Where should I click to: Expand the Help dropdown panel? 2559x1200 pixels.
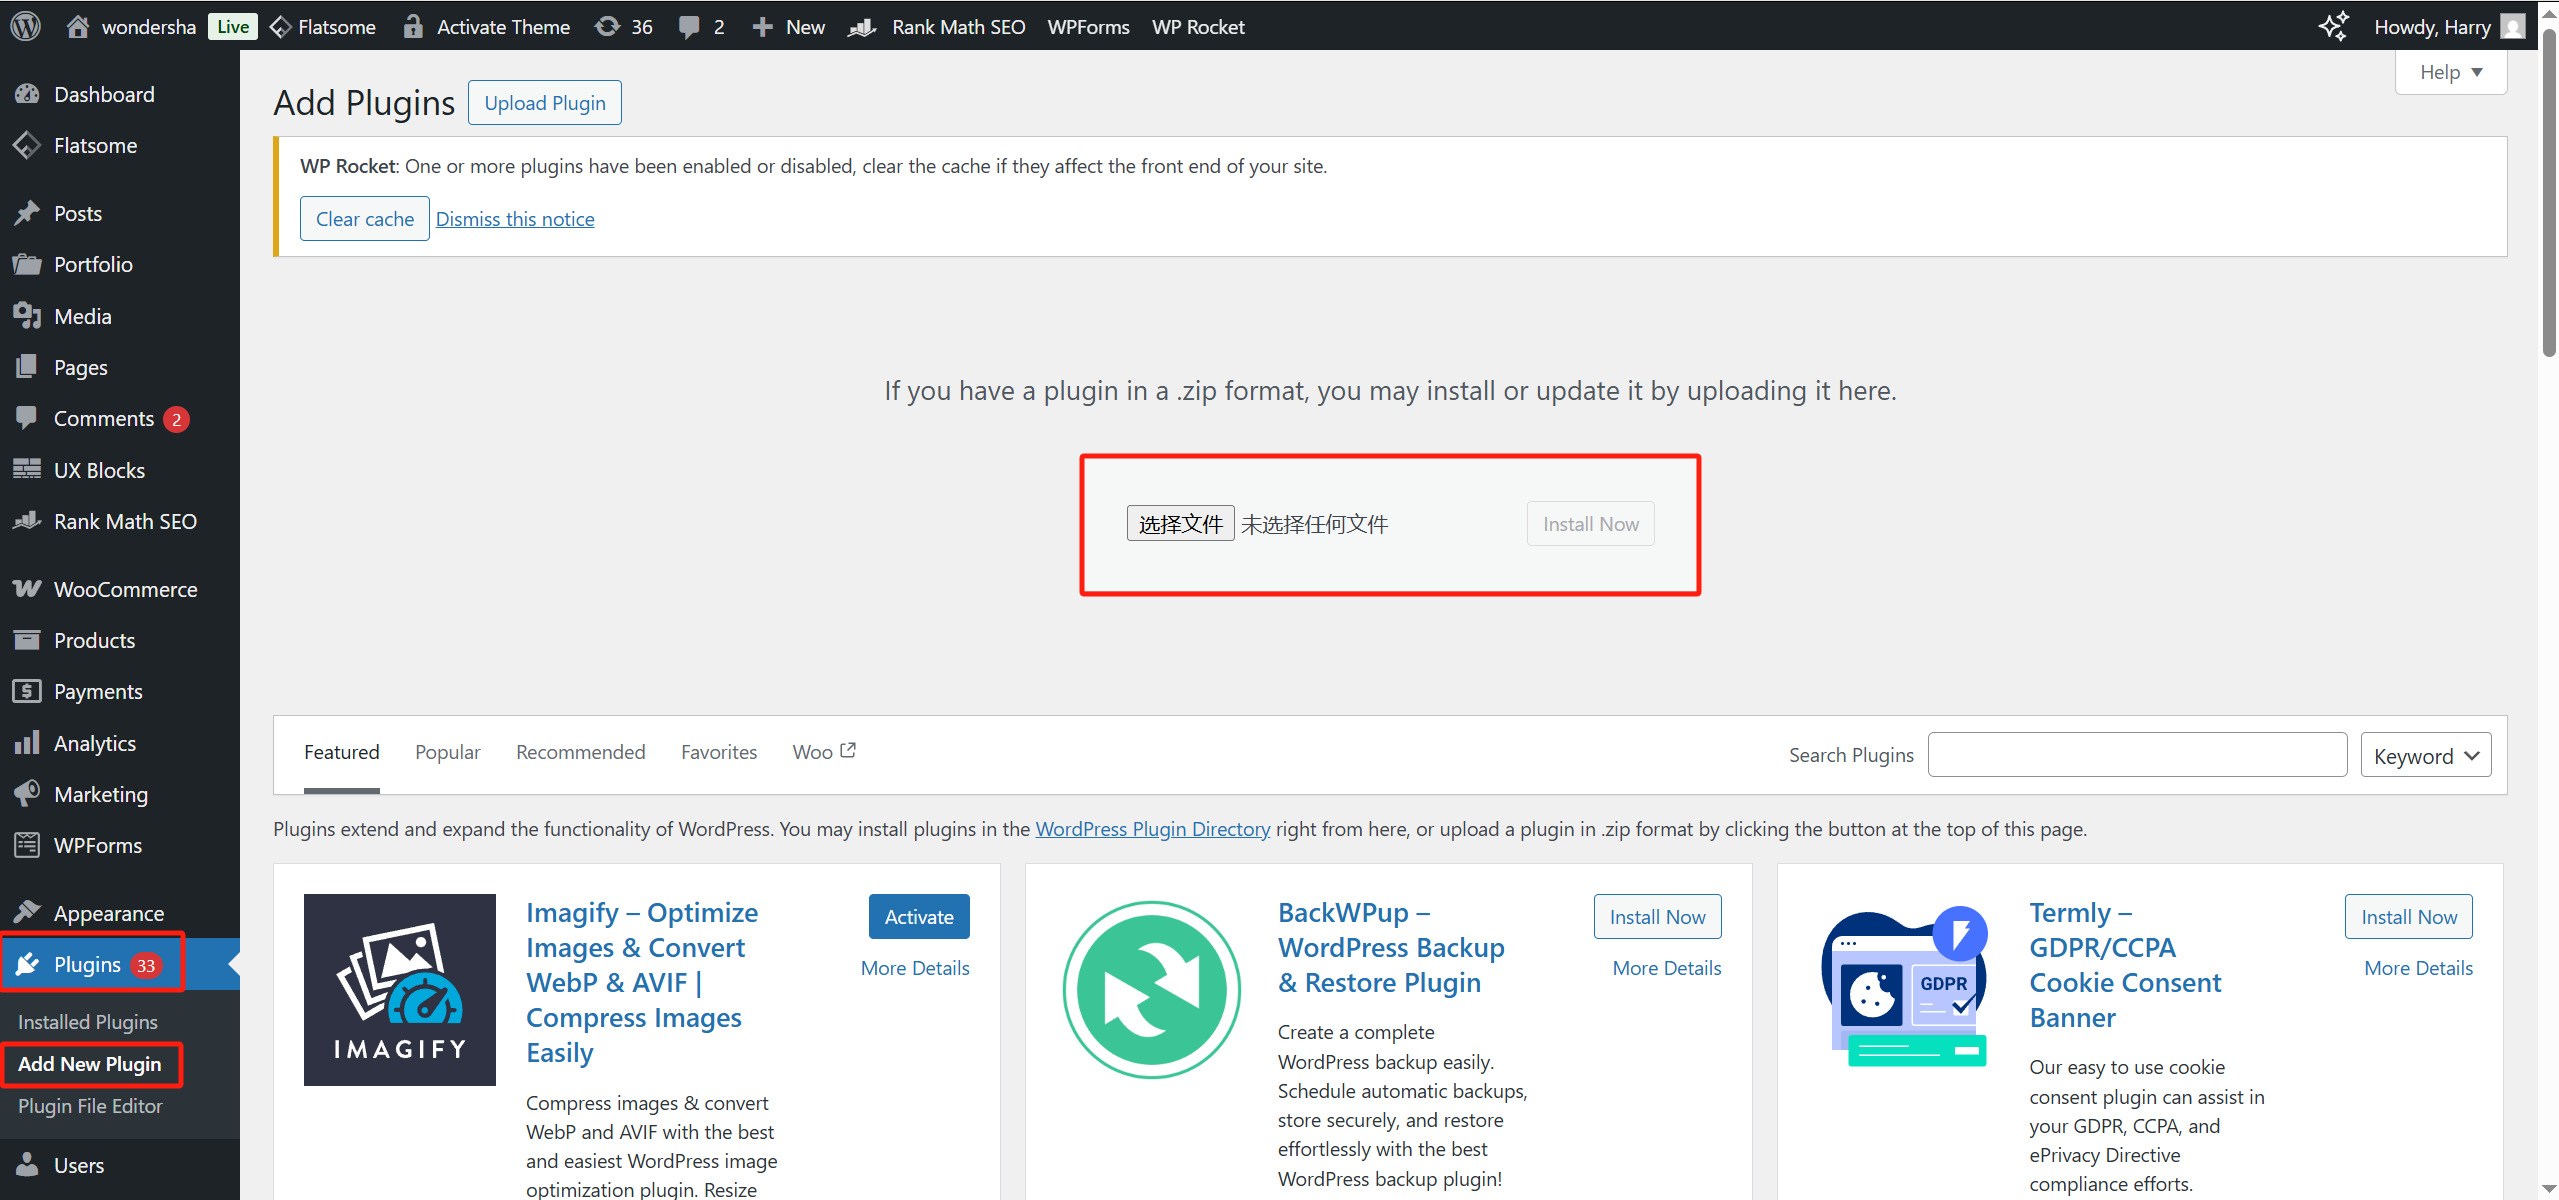coord(2450,72)
